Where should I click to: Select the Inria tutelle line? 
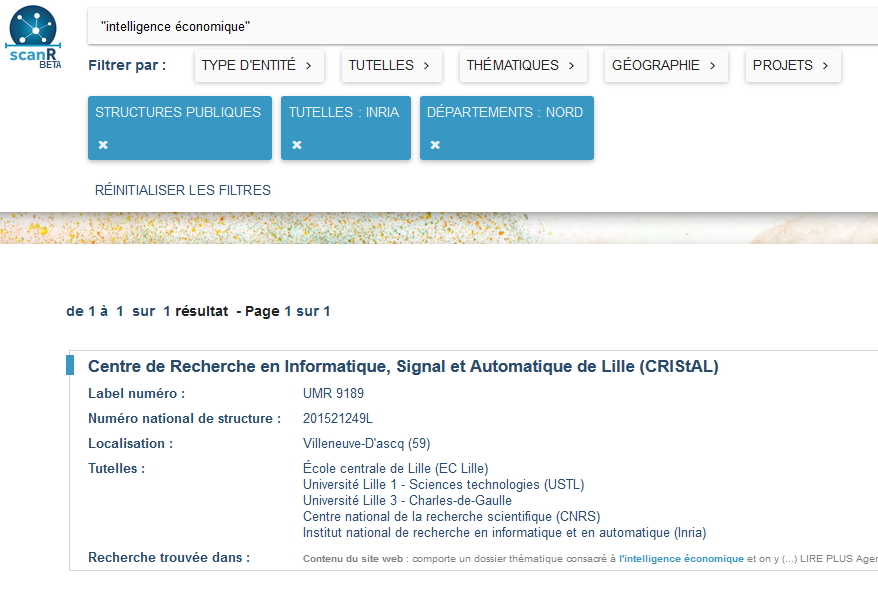tap(505, 532)
